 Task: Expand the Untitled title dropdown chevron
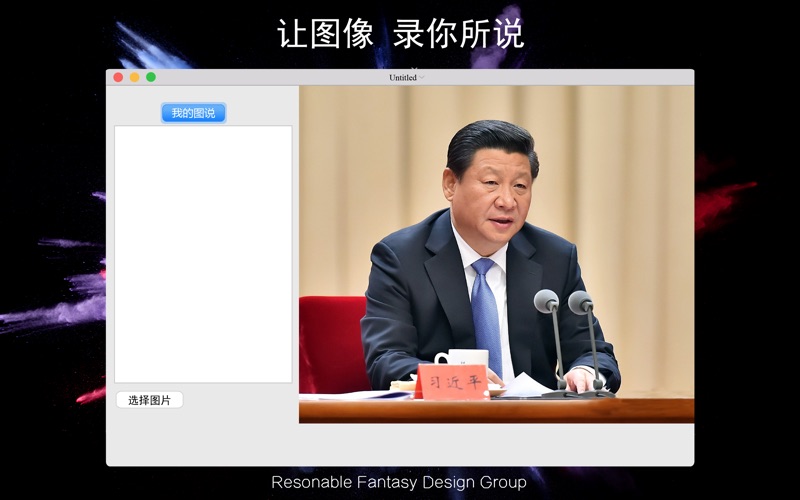[x=423, y=77]
